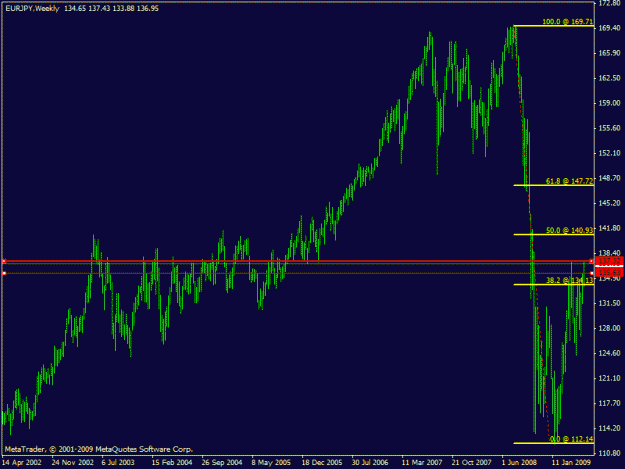Click the 117.70 price axis label
Screen dimensions: 625x469
pos(609,403)
